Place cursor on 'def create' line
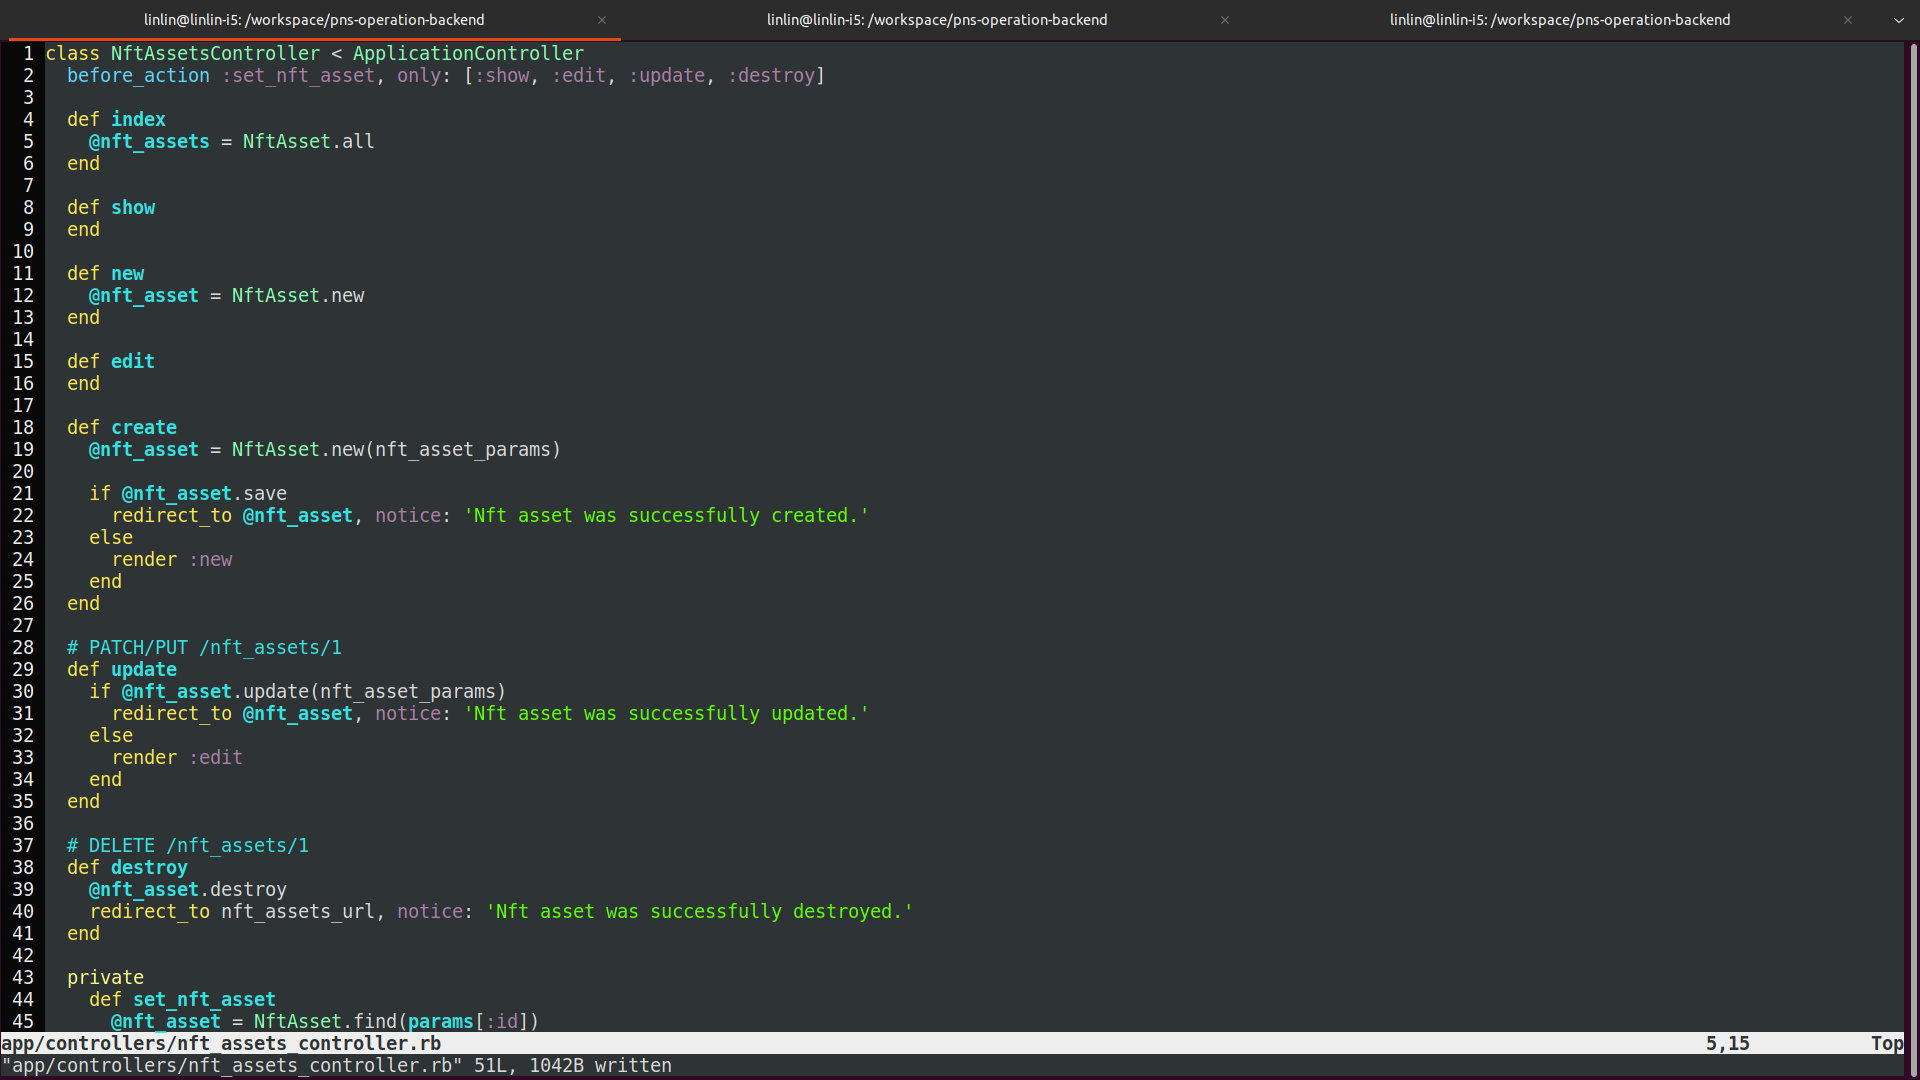 point(143,428)
